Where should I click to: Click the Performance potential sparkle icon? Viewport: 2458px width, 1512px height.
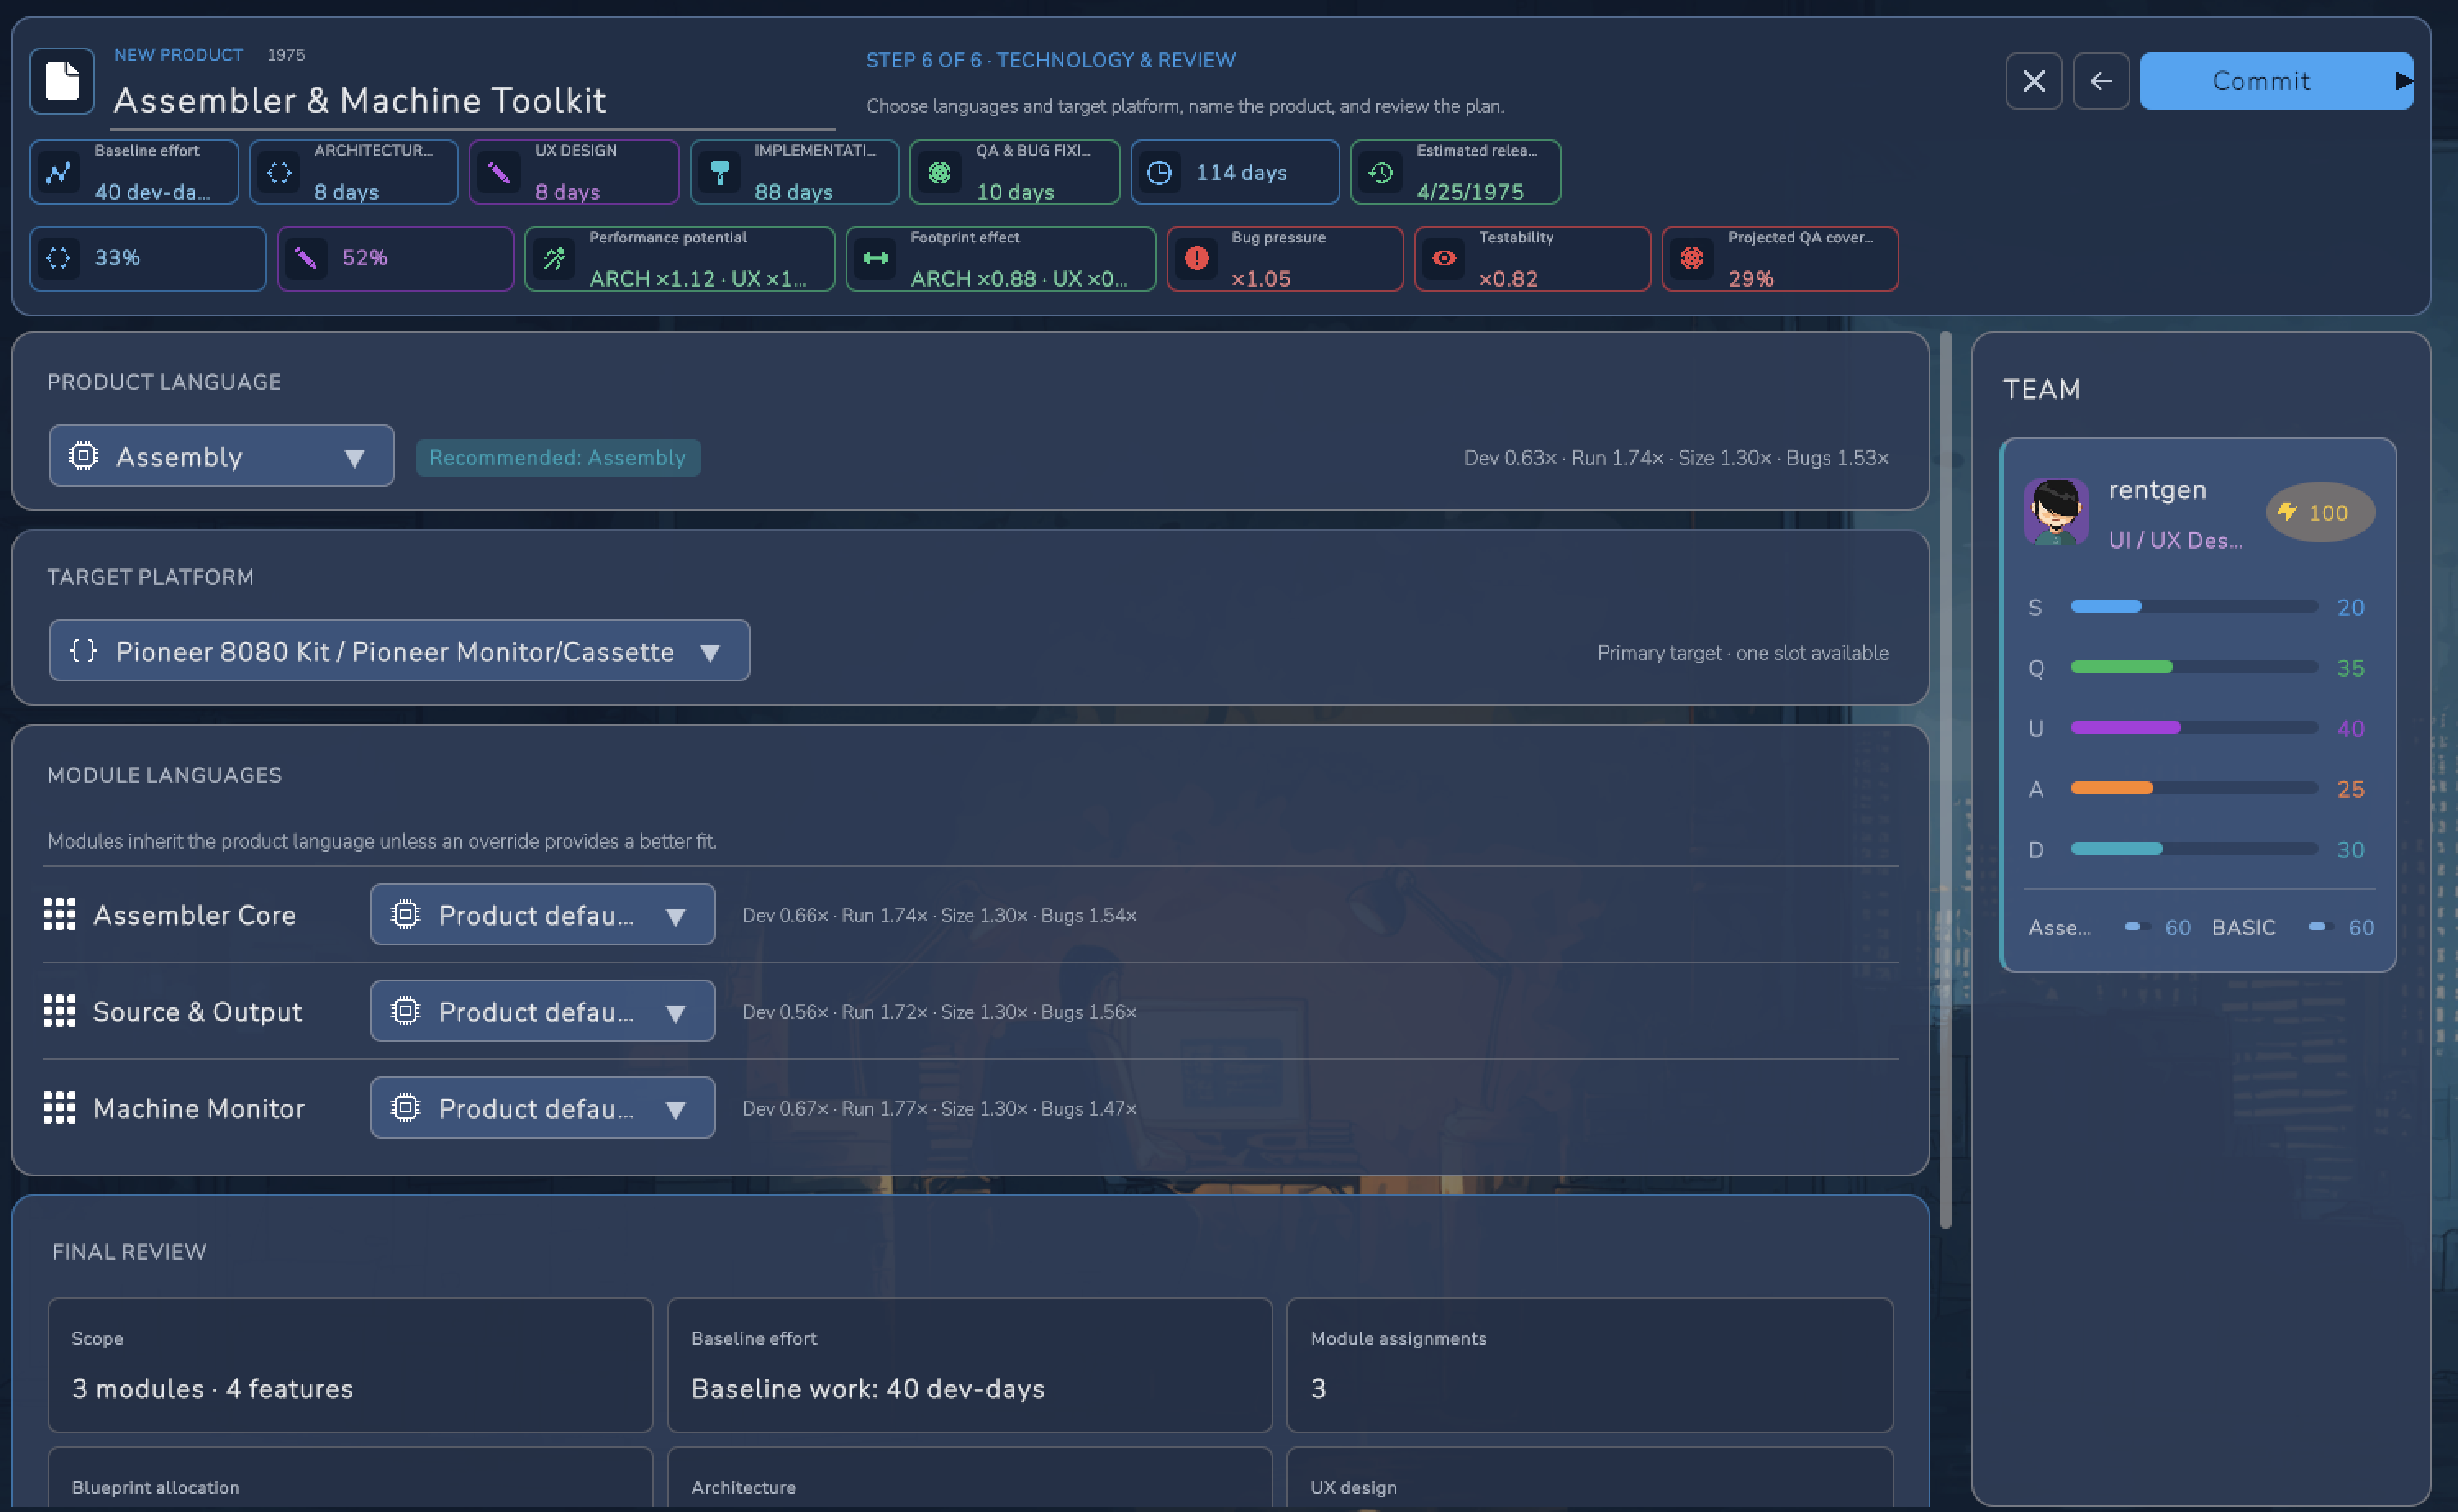pos(554,258)
